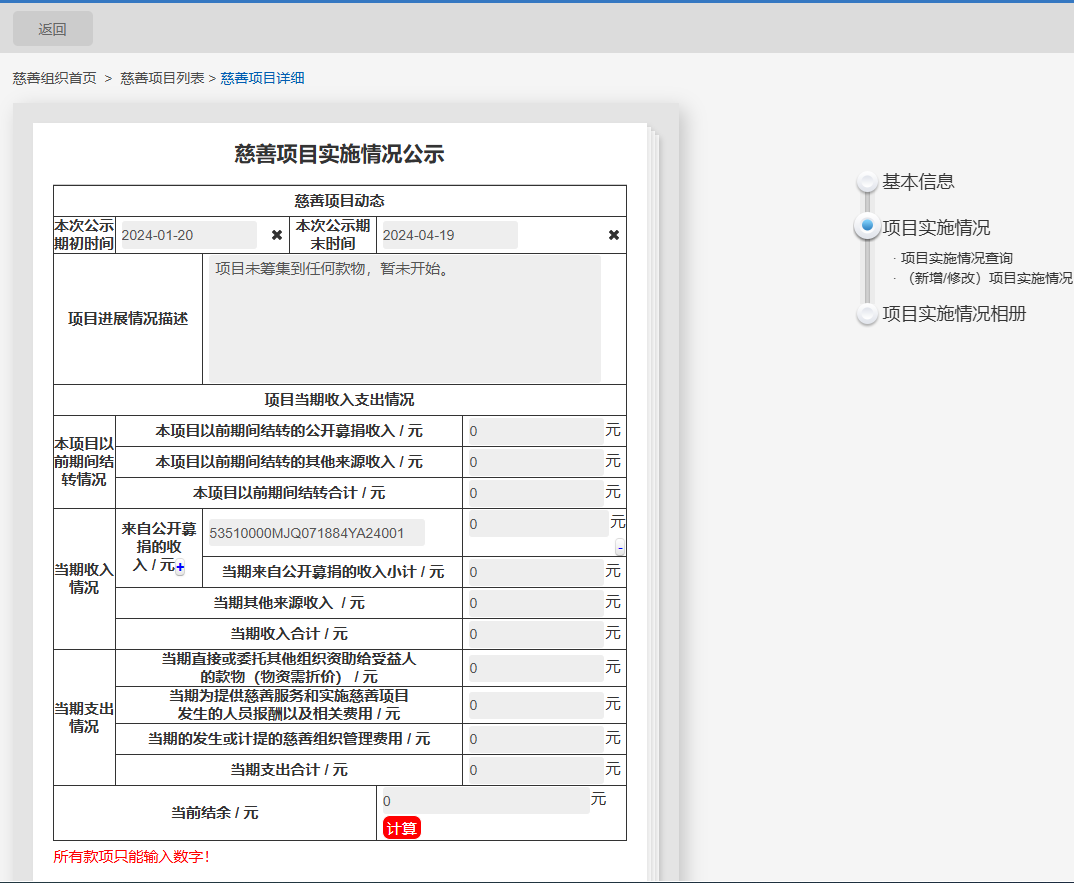Select 基本信息 step in side navigation

click(x=917, y=182)
